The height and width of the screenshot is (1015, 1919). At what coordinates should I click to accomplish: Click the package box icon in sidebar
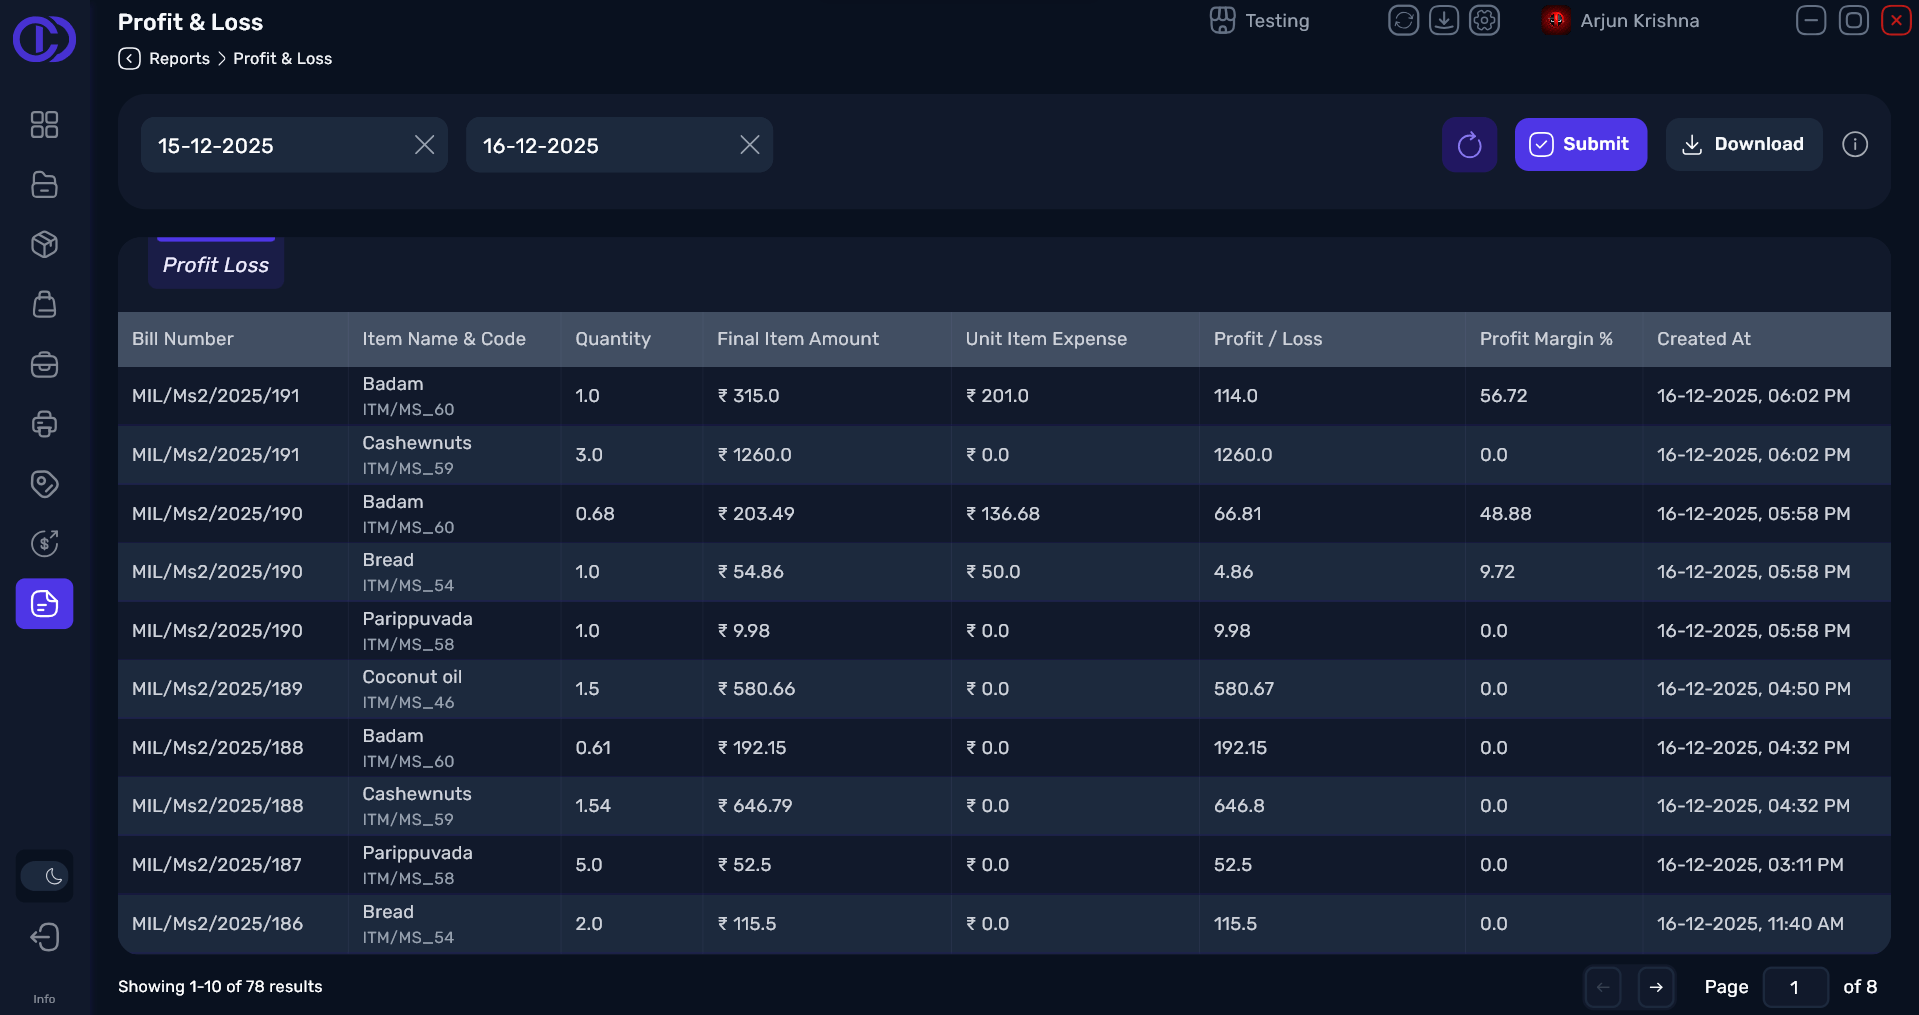(x=44, y=244)
